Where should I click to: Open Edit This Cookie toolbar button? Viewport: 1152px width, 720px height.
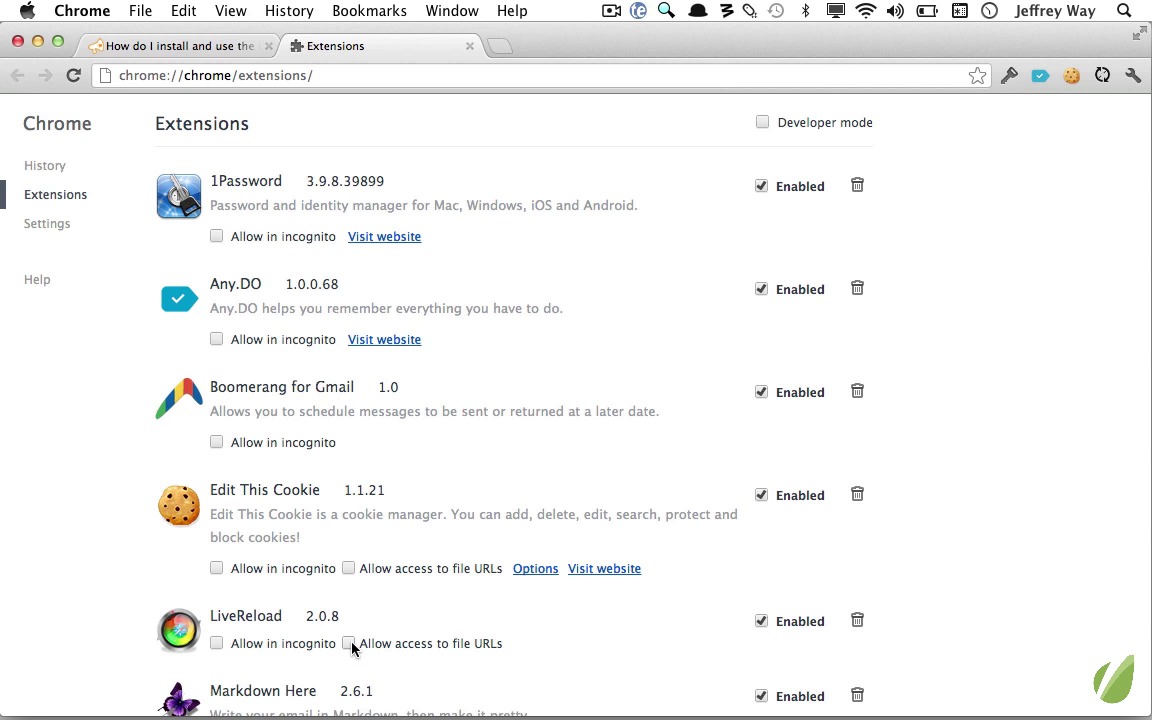tap(1071, 75)
